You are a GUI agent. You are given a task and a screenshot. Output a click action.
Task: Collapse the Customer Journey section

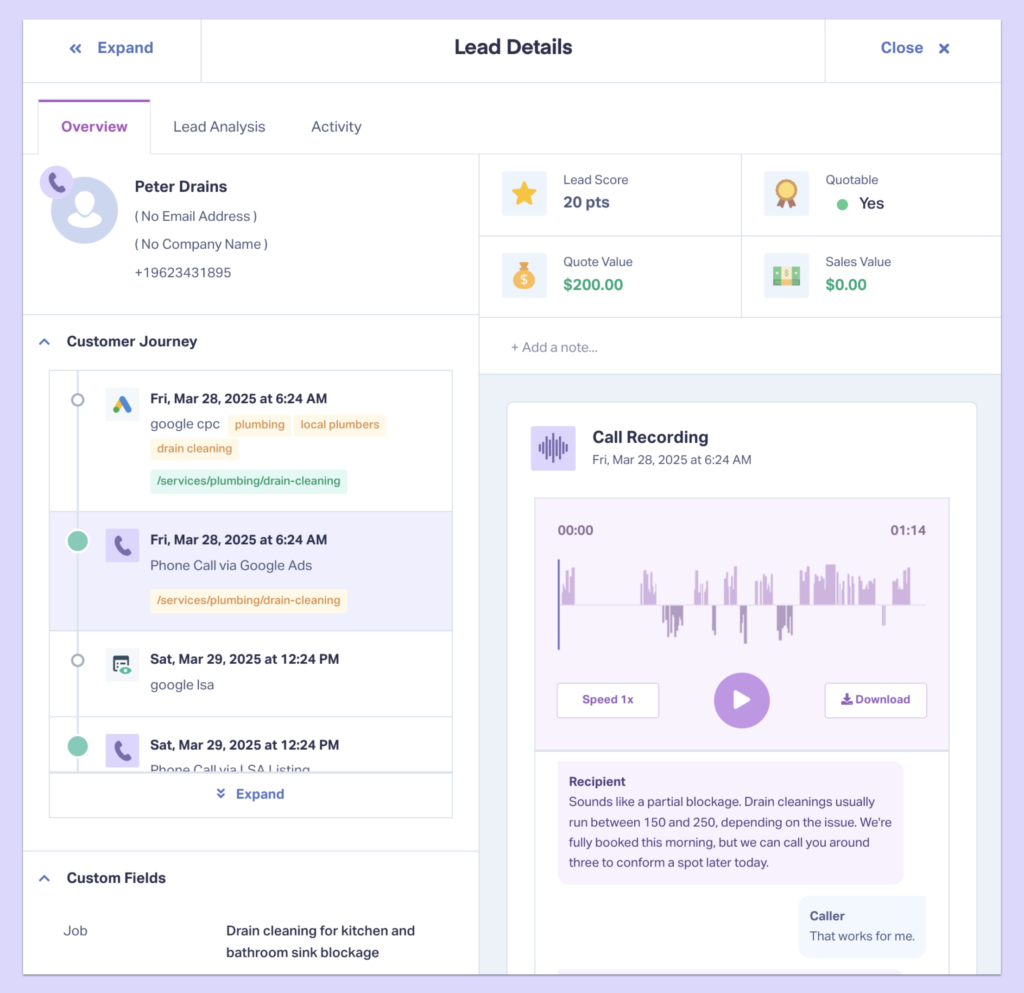click(x=44, y=341)
